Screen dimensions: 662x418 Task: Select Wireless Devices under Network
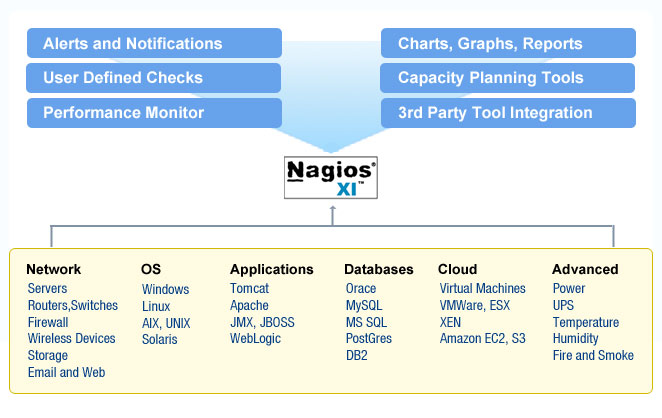pos(71,338)
